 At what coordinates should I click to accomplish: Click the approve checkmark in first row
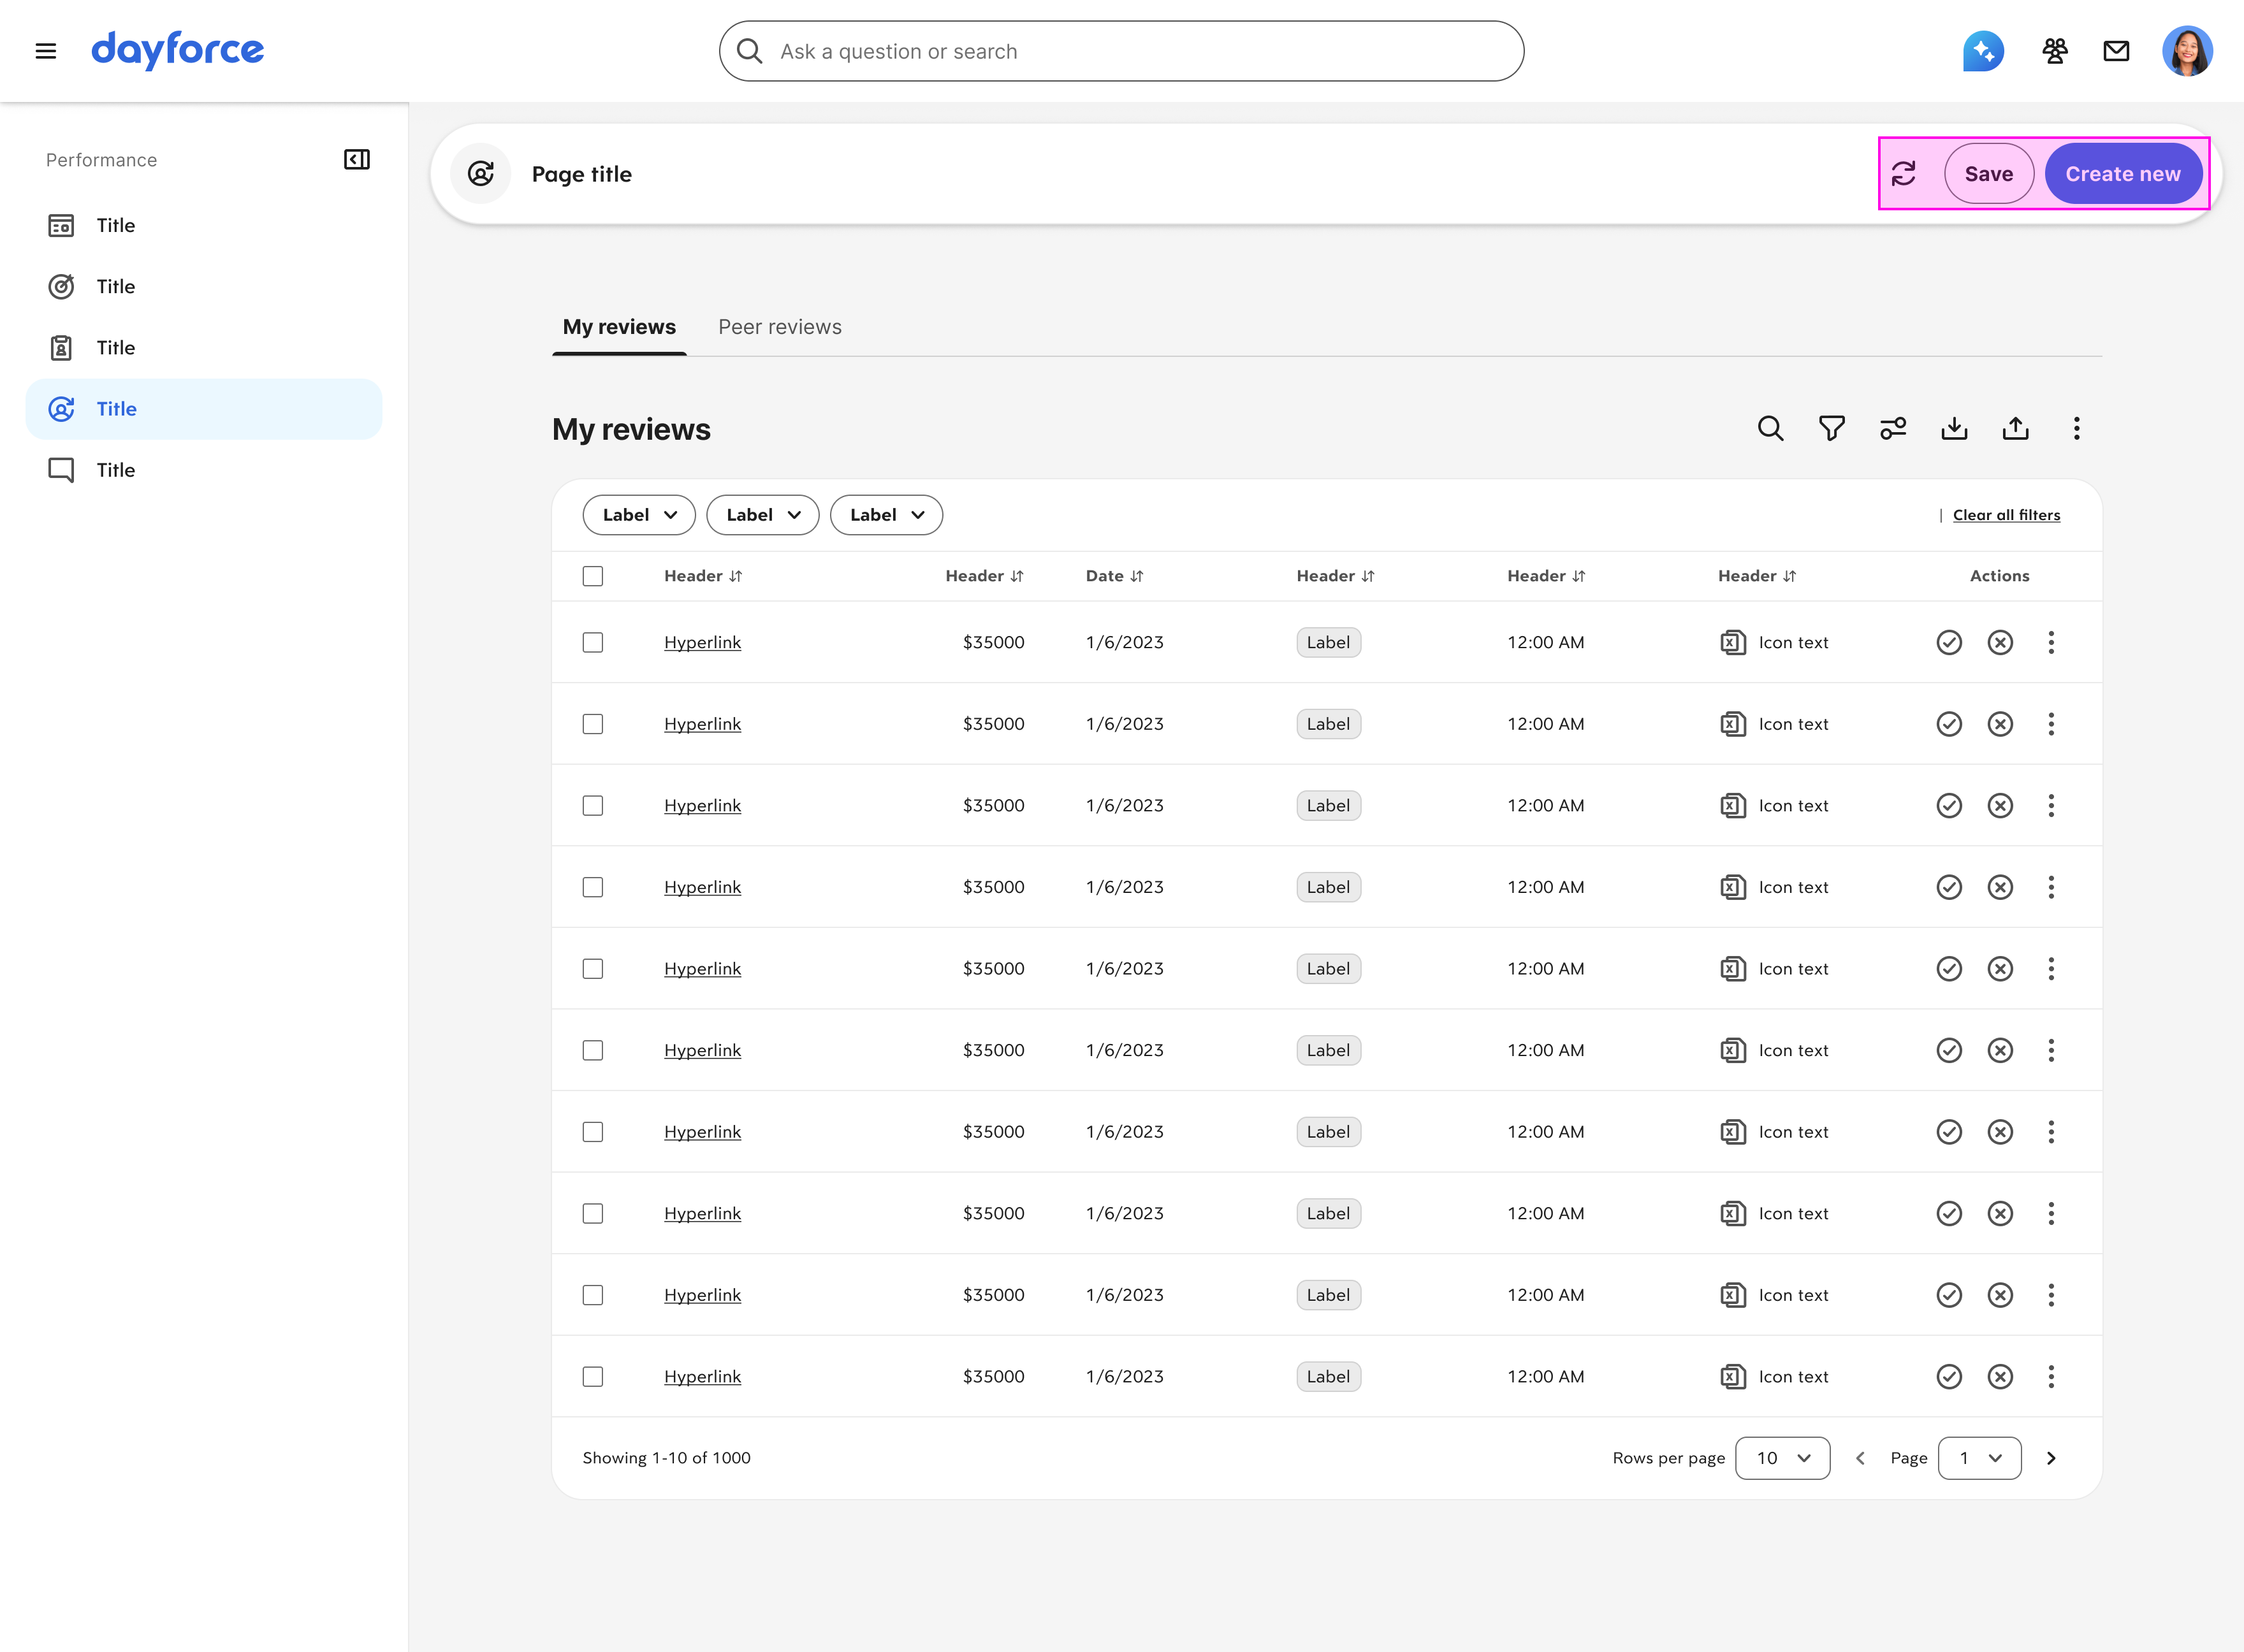[x=1949, y=643]
